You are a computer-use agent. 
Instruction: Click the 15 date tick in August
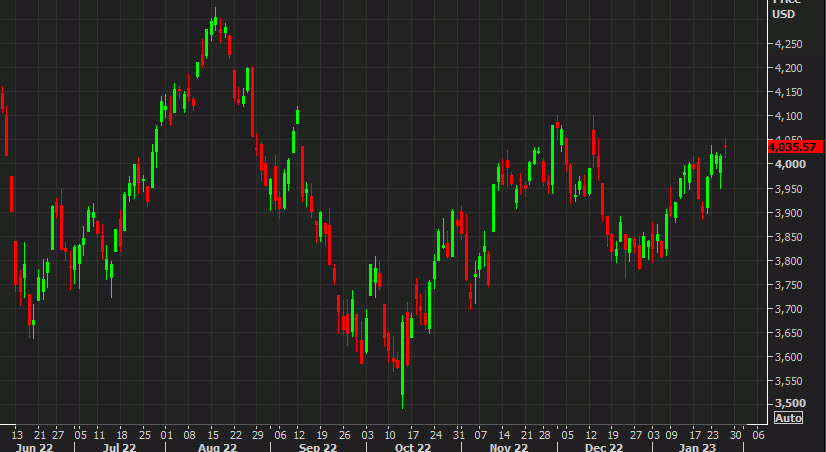coord(213,435)
